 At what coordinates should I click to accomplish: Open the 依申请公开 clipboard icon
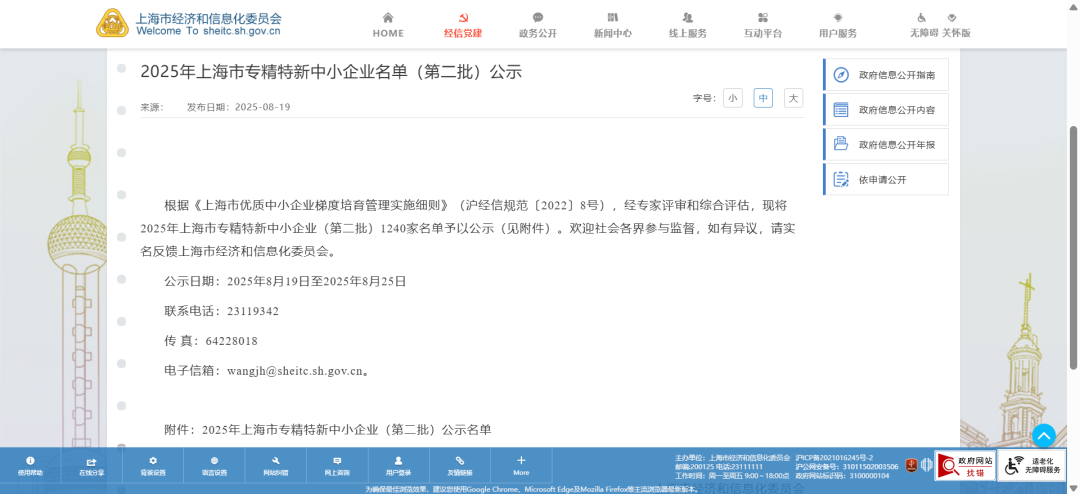[841, 180]
